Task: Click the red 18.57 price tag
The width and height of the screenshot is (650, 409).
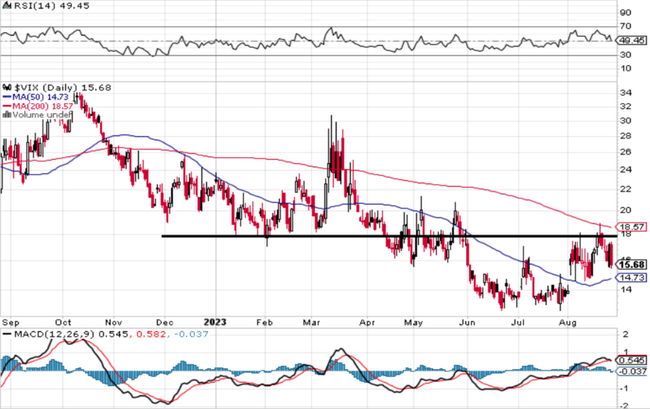Action: (x=632, y=227)
